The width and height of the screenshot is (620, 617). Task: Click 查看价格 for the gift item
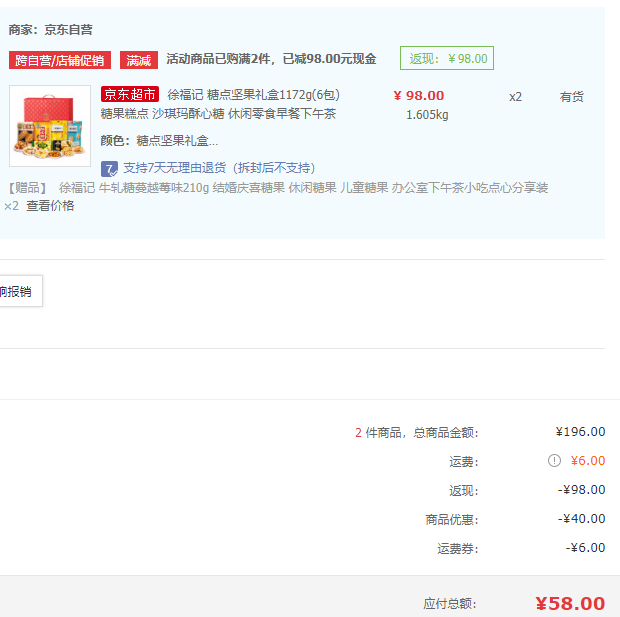[x=50, y=206]
